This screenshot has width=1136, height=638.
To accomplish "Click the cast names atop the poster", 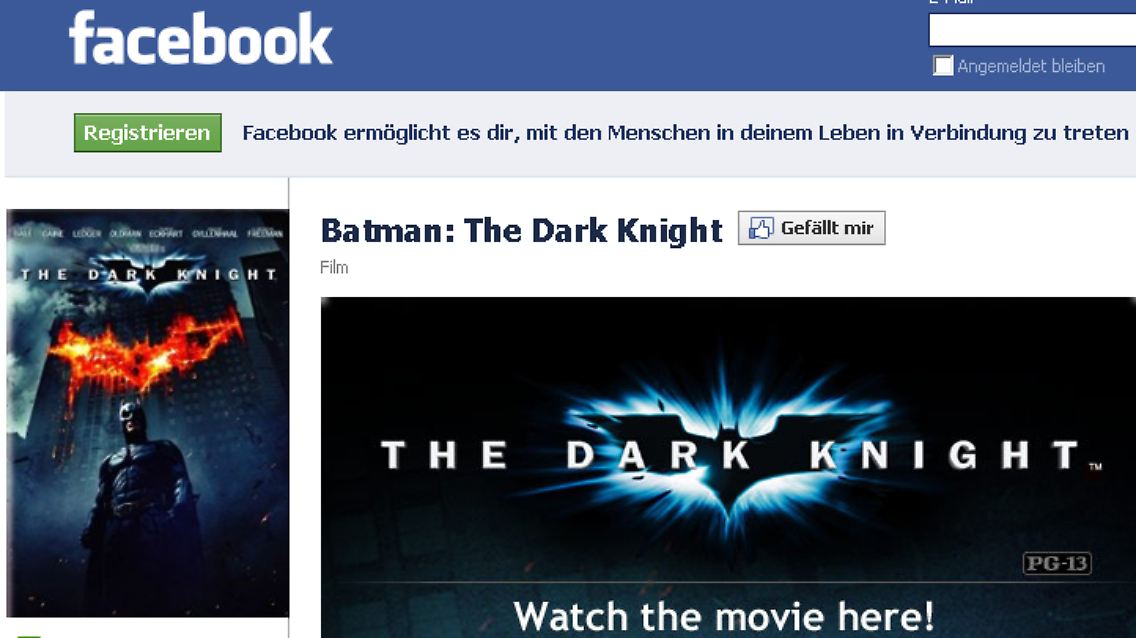I will click(x=148, y=233).
